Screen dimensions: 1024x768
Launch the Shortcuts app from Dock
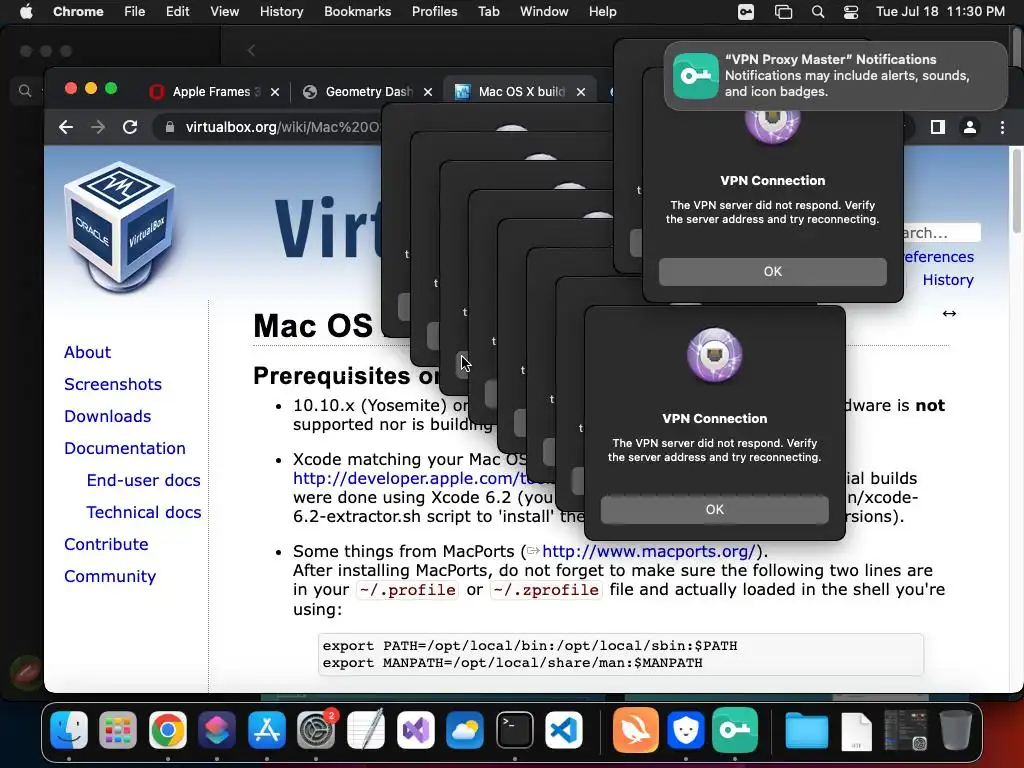pos(217,729)
